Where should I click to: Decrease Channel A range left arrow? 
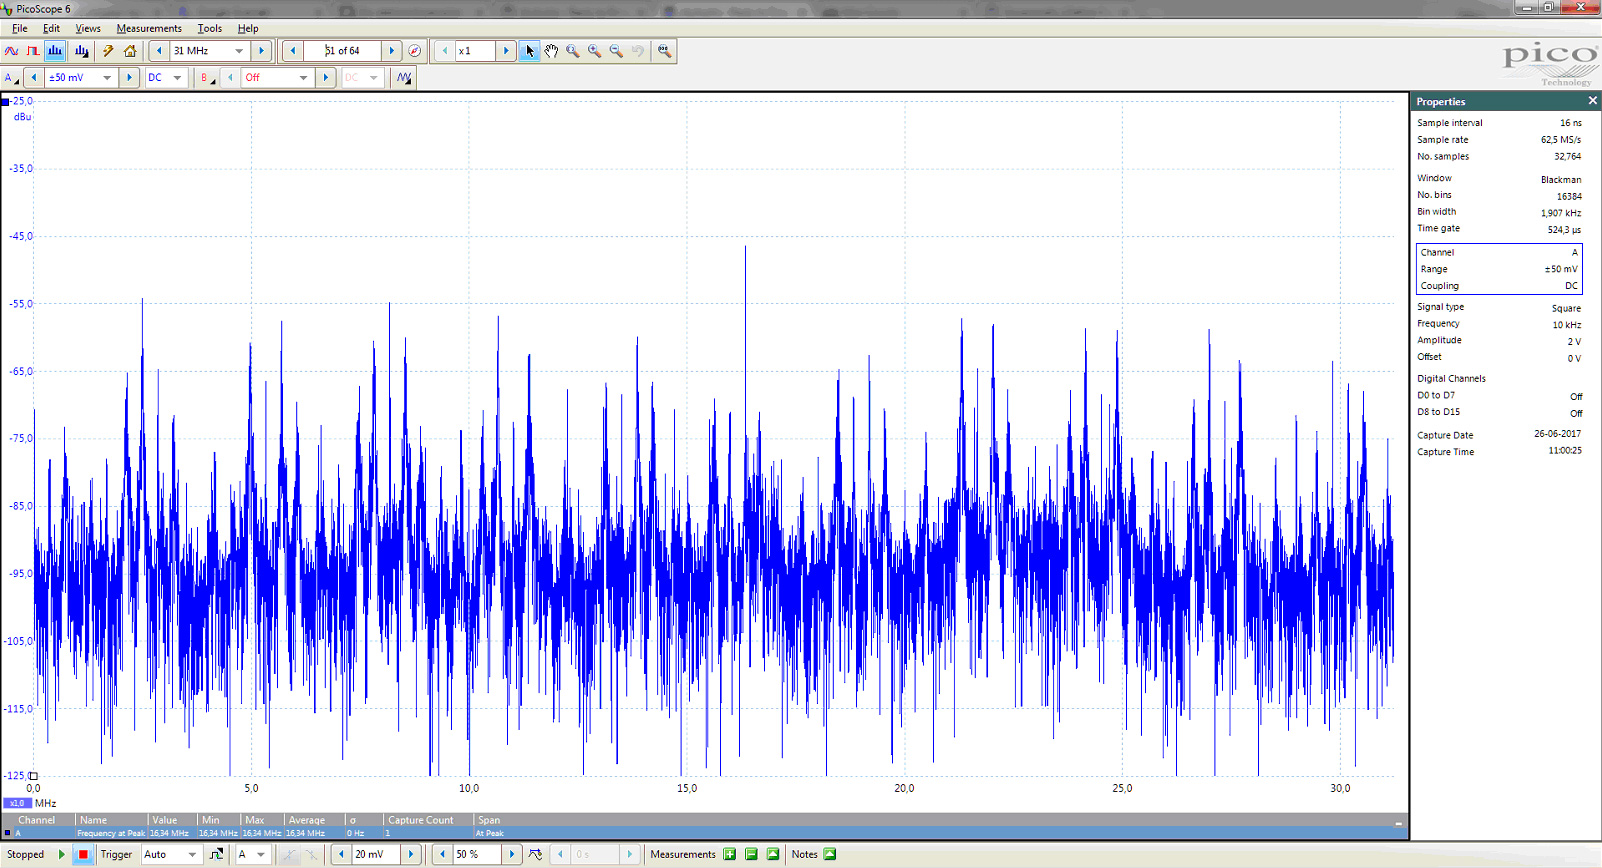click(34, 78)
